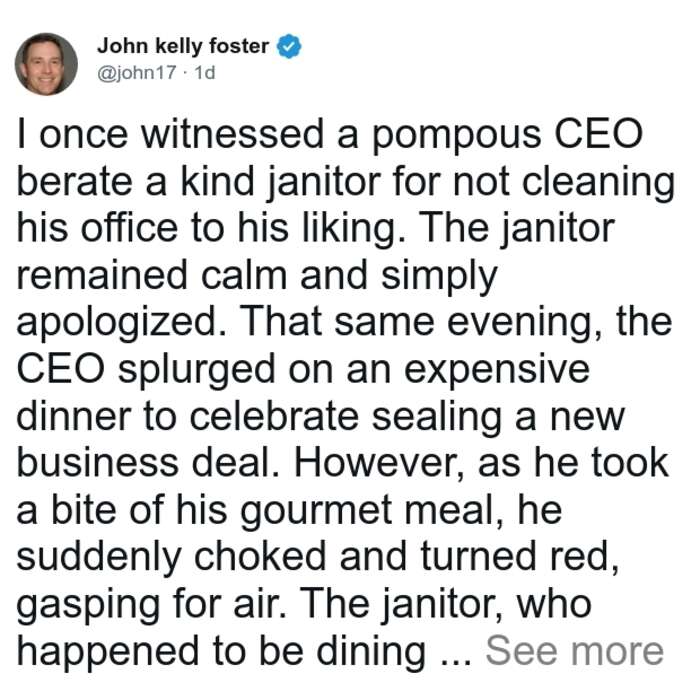Viewport: 700px width, 700px height.
Task: Click the 1d post timestamp
Action: coord(204,72)
